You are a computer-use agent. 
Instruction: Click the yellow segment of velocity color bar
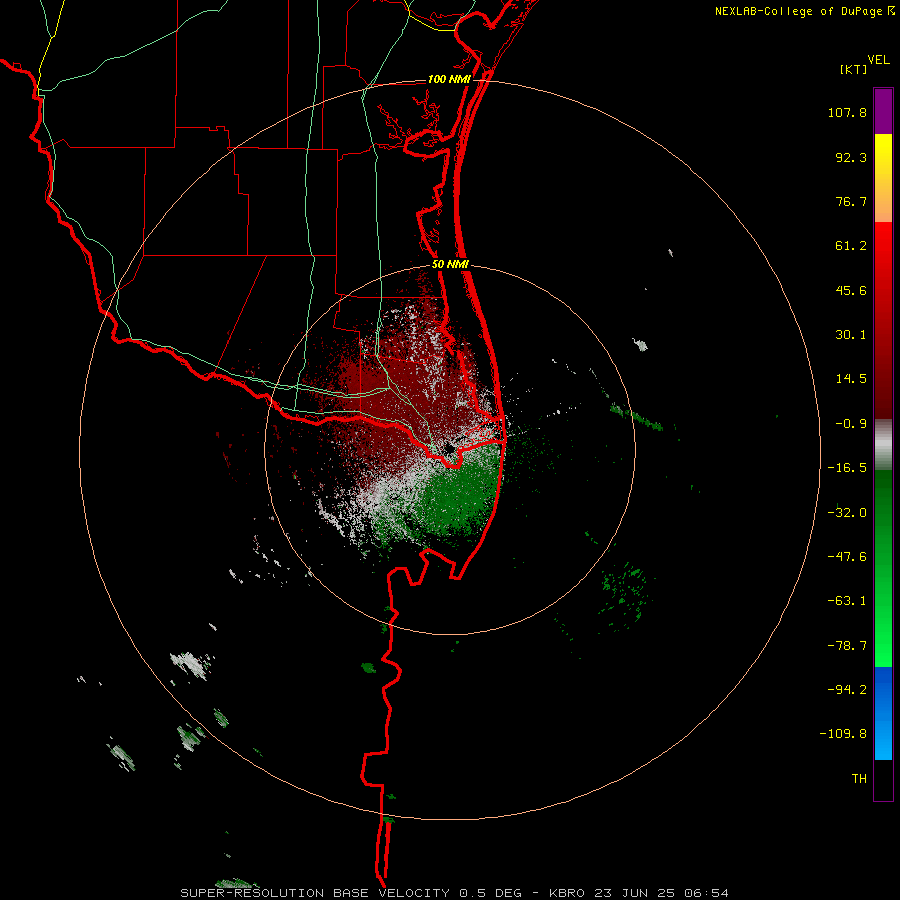point(883,152)
